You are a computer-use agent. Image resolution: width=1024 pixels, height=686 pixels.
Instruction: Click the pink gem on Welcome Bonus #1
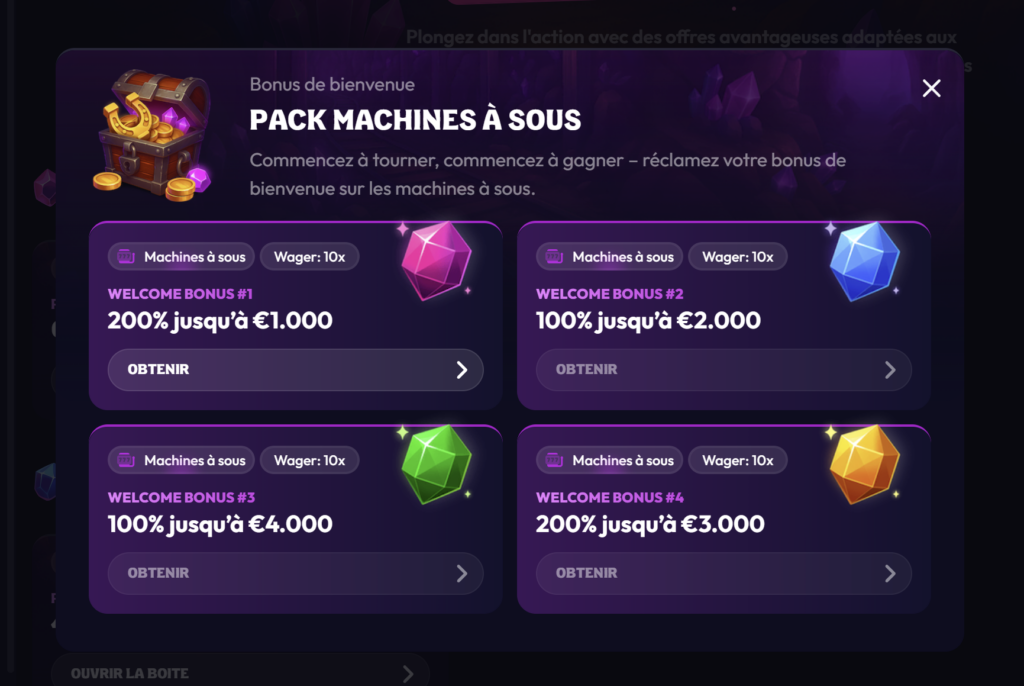435,260
